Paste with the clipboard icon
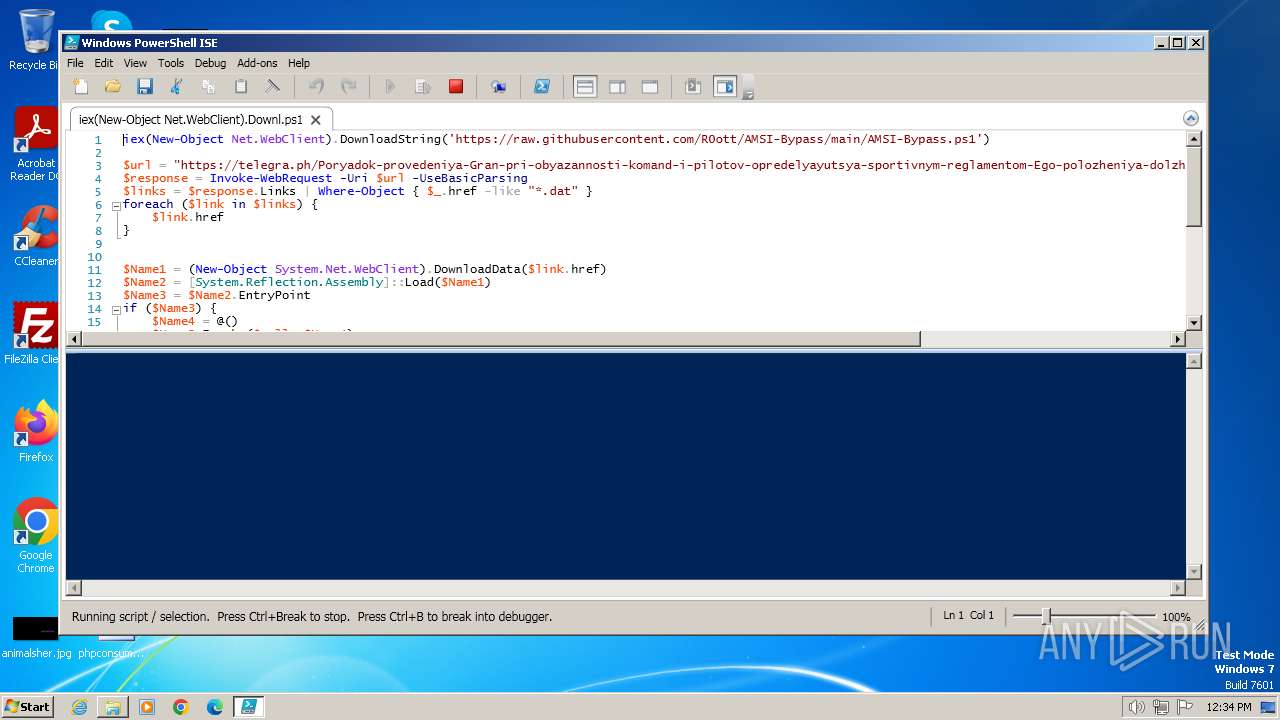Screen dimensions: 1280x720 [241, 87]
